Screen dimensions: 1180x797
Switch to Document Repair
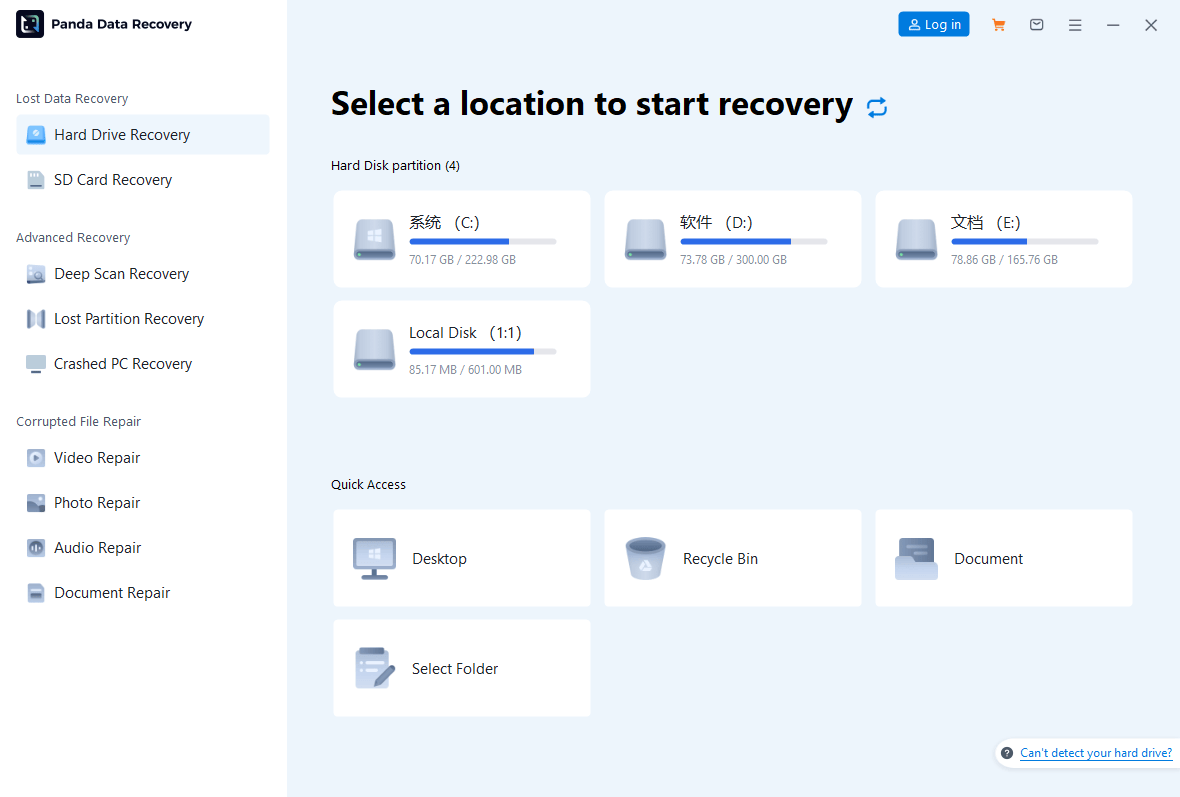(x=143, y=593)
